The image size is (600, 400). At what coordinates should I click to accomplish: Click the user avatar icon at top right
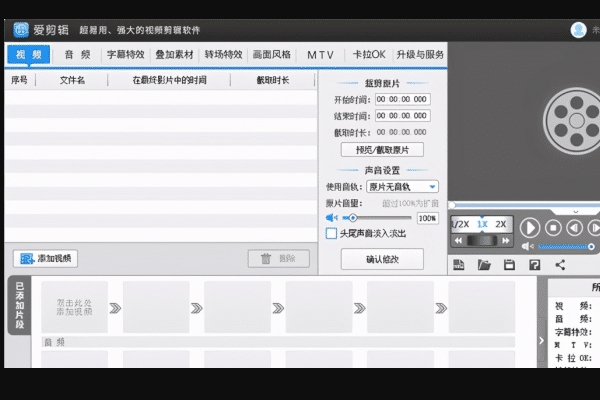coord(579,30)
